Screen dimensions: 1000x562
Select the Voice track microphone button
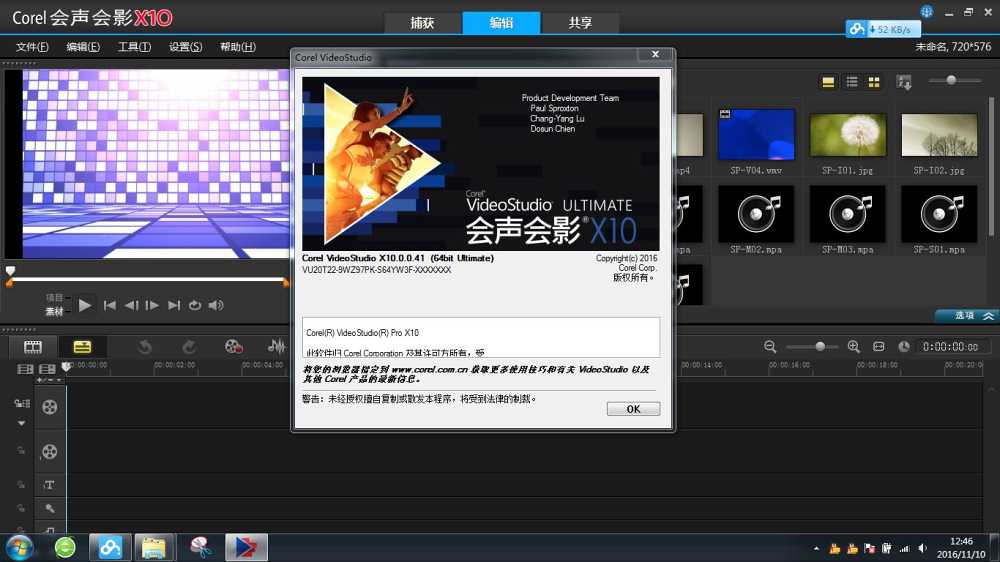click(x=49, y=508)
